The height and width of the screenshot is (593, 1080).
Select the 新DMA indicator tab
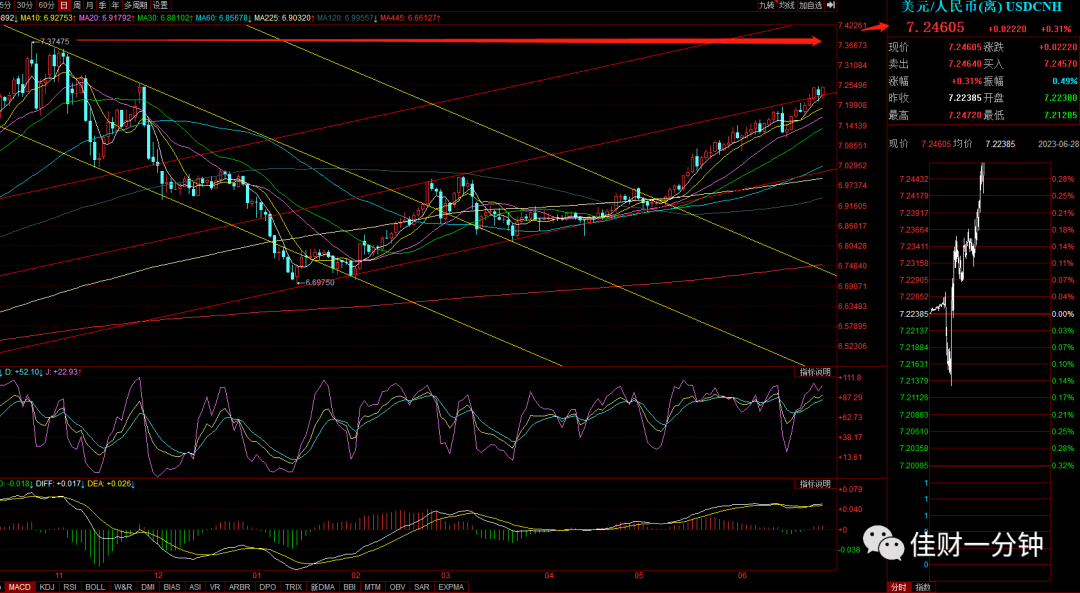tap(322, 587)
